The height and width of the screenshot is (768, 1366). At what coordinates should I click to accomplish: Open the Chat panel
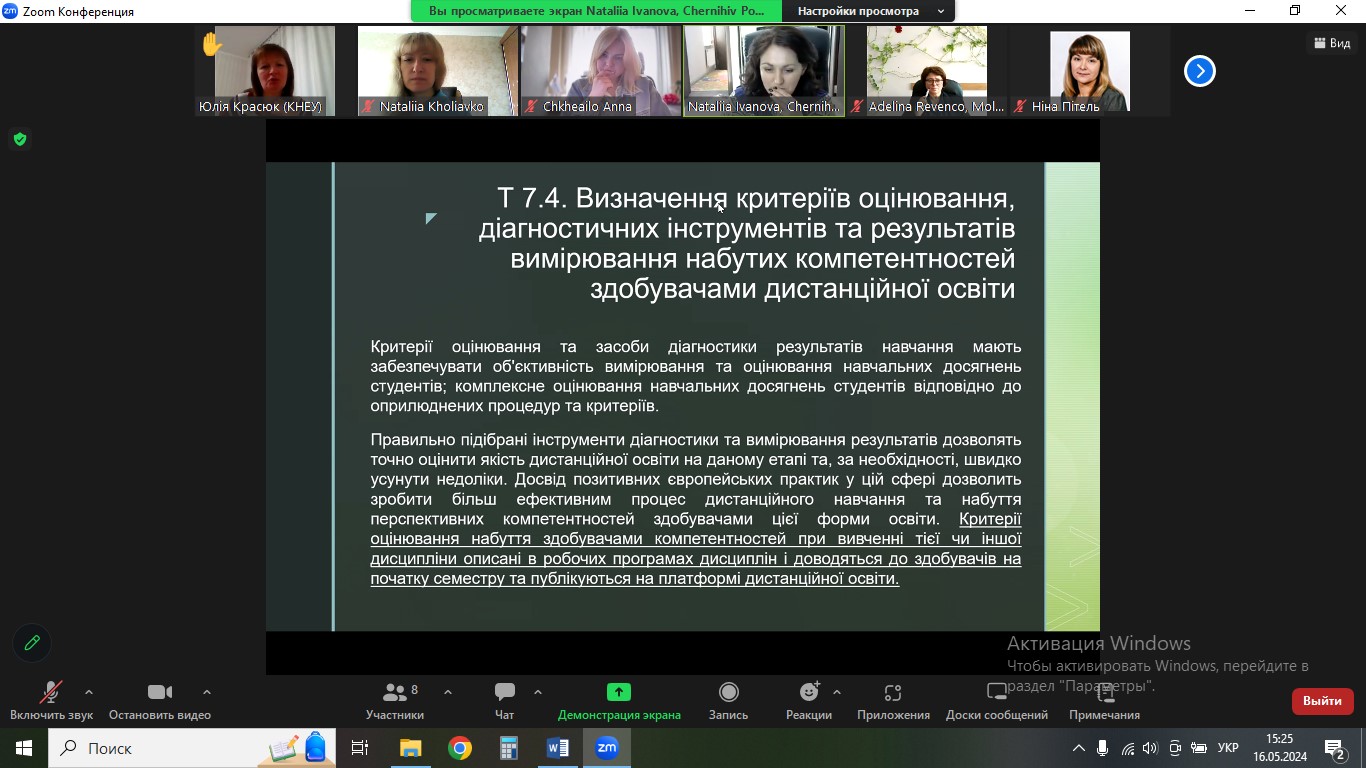click(x=505, y=700)
